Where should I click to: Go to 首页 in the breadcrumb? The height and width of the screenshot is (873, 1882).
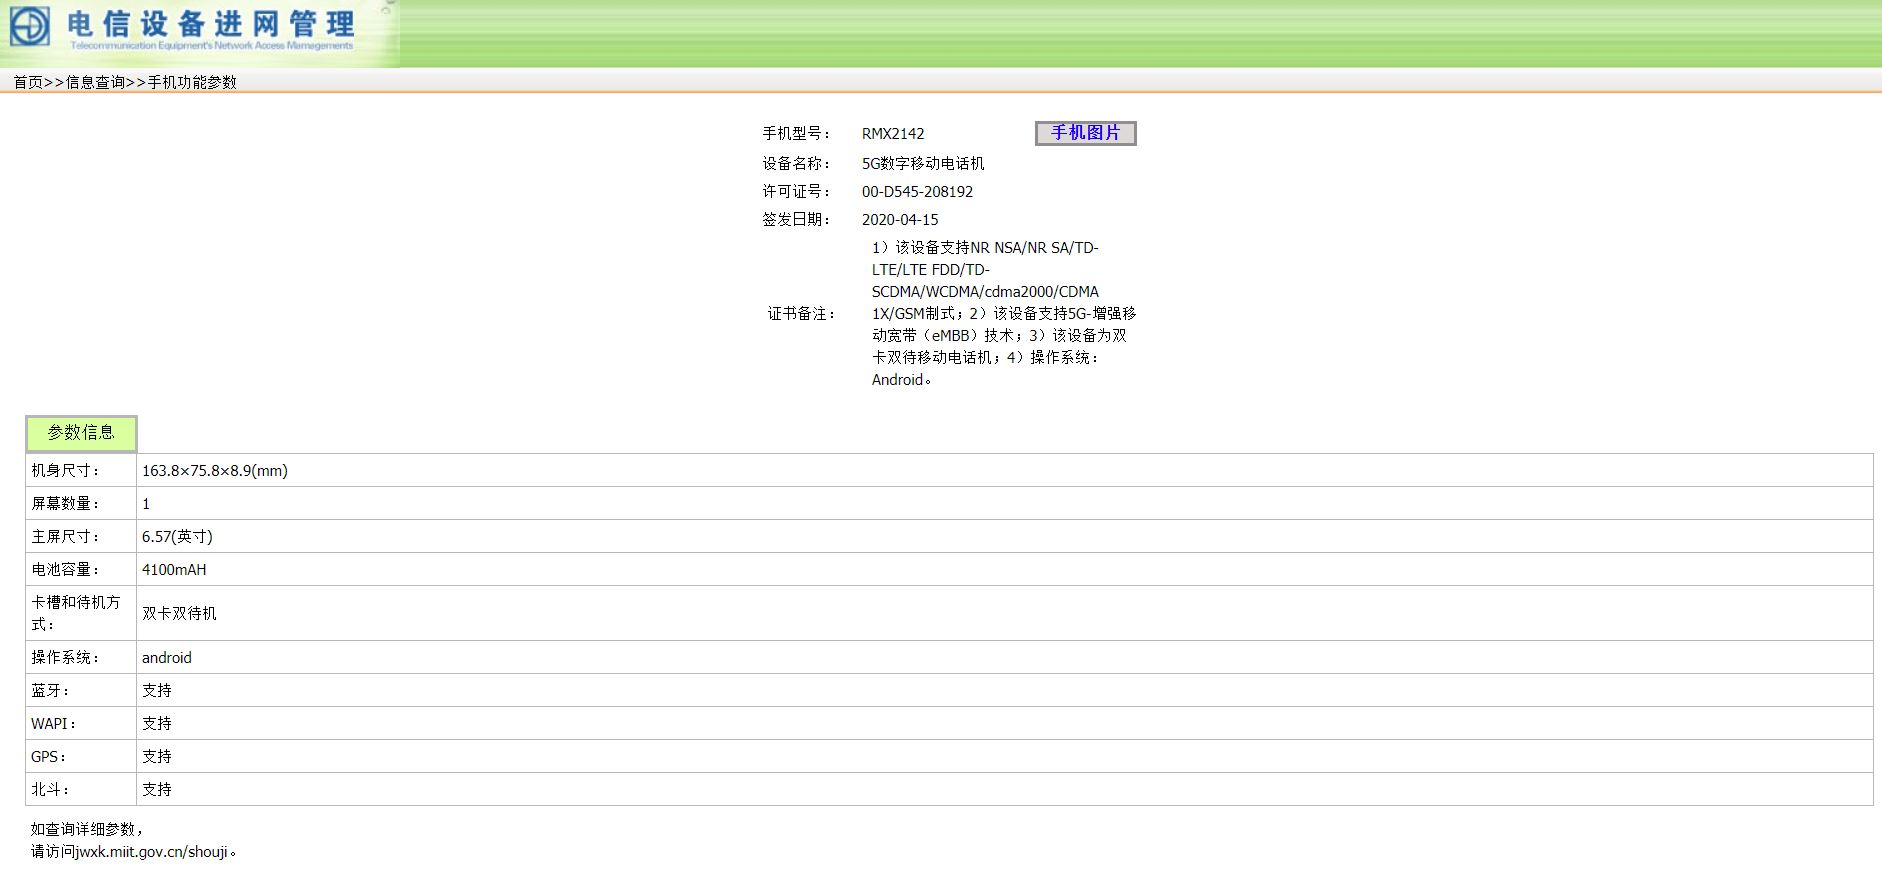tap(28, 82)
